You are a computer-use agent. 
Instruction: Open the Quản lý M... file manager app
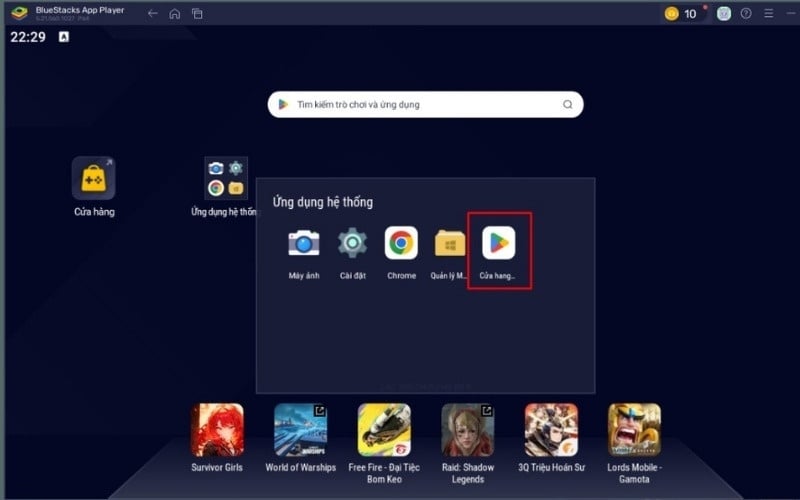[449, 243]
